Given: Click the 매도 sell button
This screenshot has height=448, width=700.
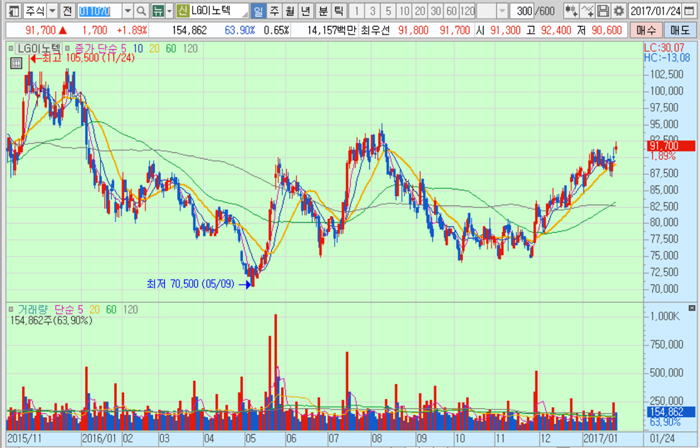Looking at the screenshot, I should (x=680, y=32).
